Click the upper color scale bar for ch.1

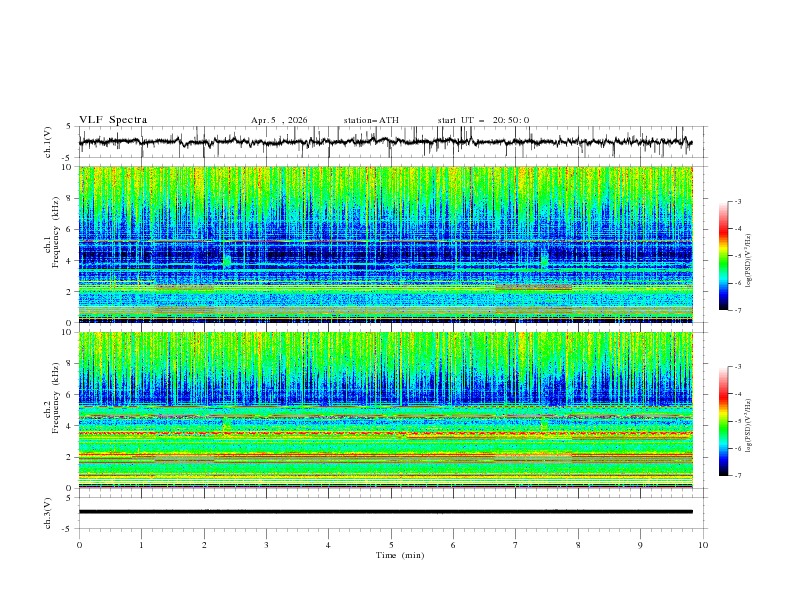point(723,255)
